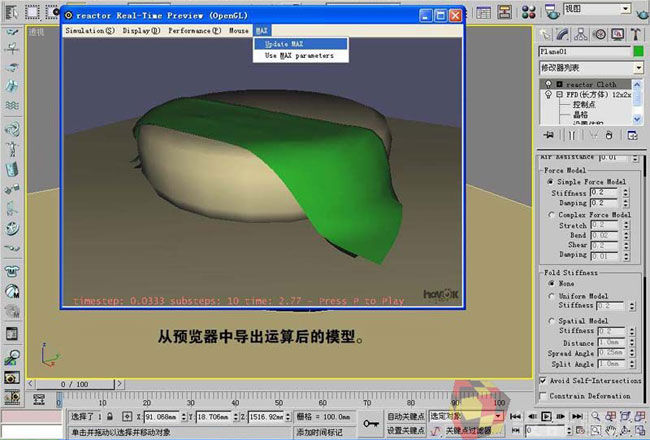Screen dimensions: 650x440
Task: Switch to the Utilities hammer tab
Action: click(635, 35)
